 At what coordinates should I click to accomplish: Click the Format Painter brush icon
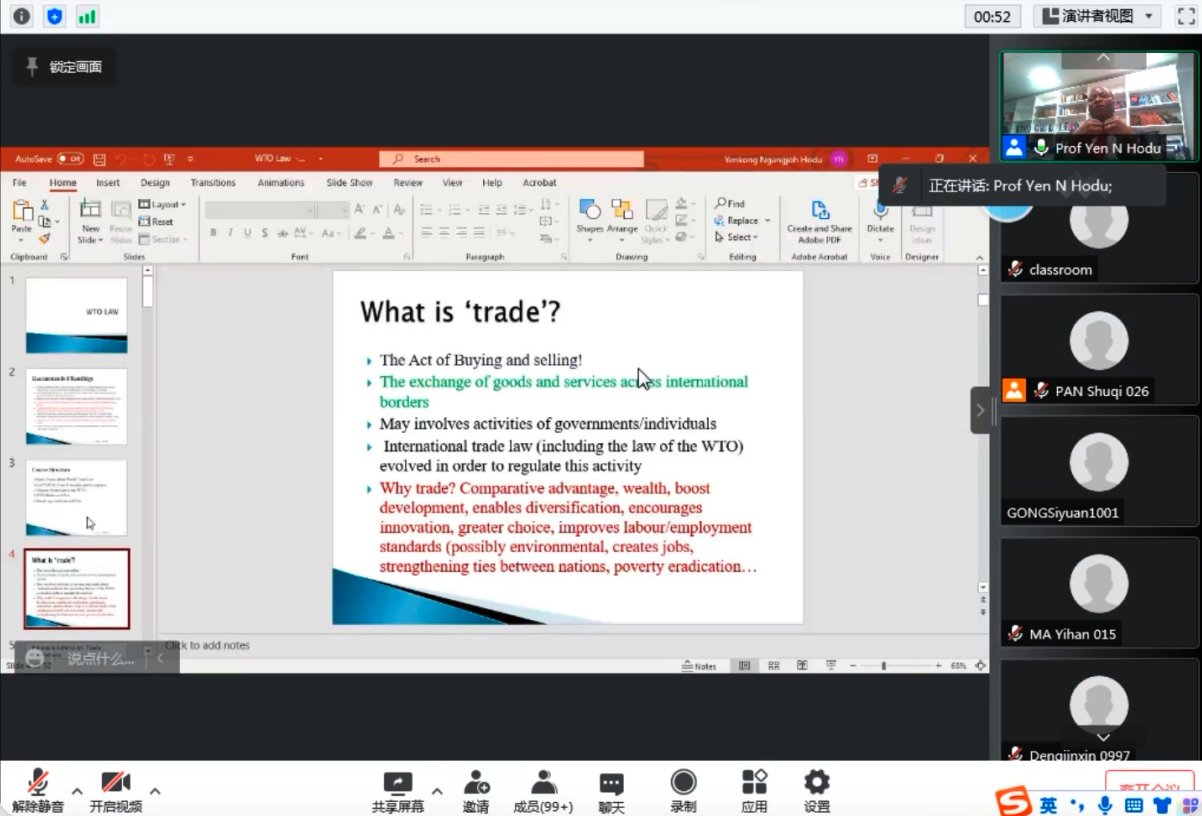point(44,238)
